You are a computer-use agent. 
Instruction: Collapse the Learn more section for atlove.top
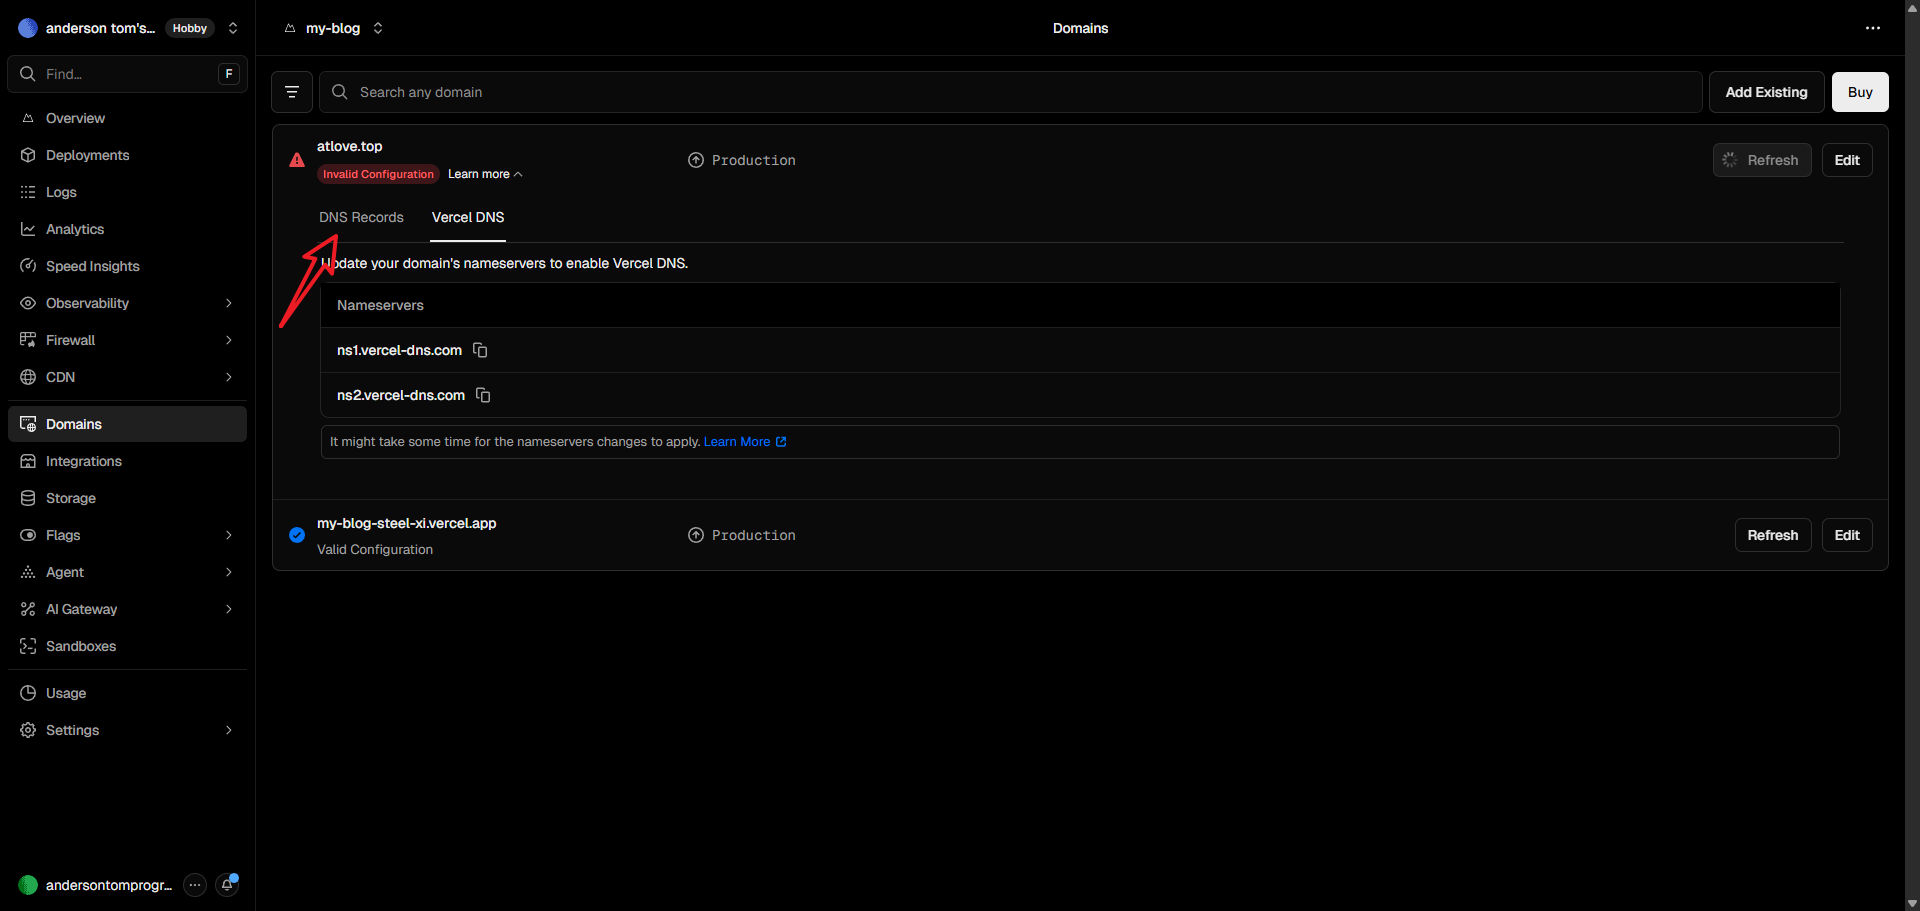coord(485,174)
